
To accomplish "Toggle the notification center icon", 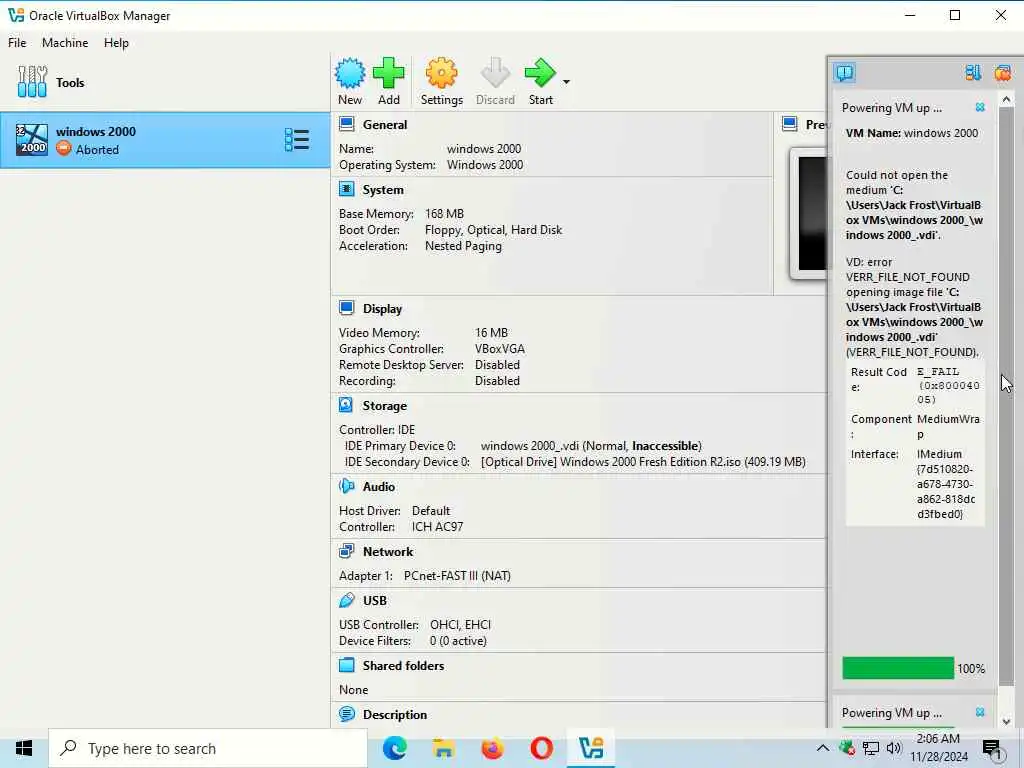I will coord(844,72).
